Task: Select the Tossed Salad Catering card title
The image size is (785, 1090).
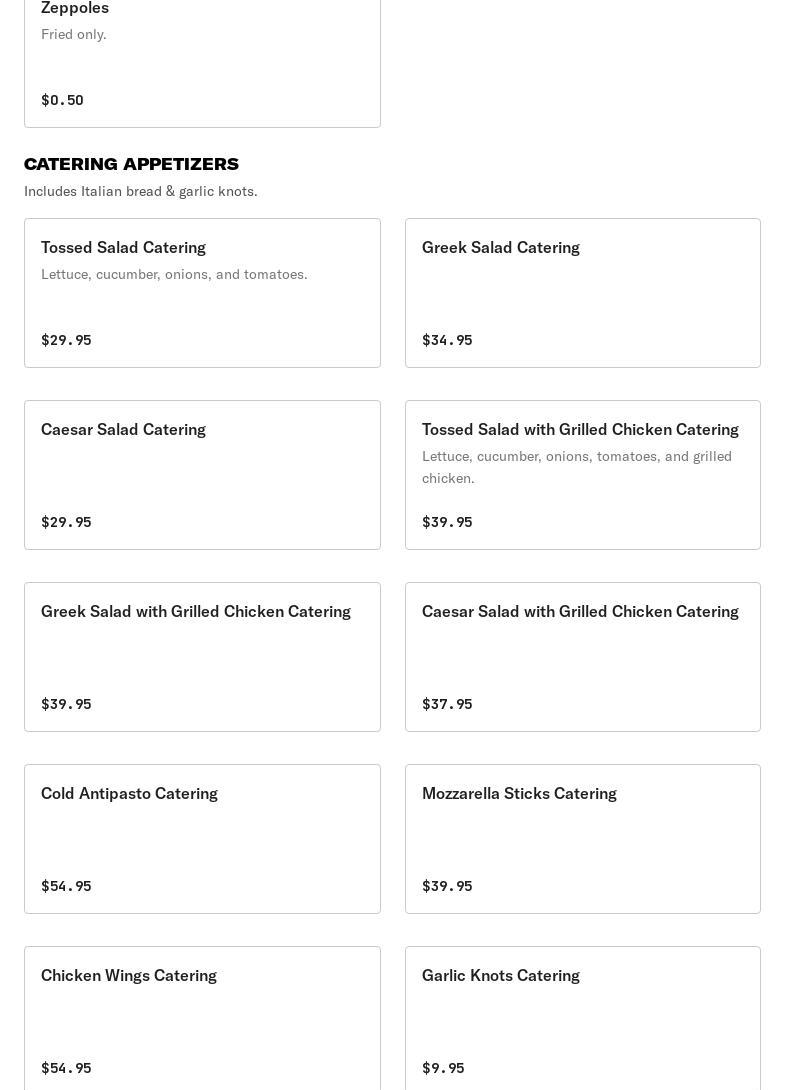Action: (x=123, y=247)
